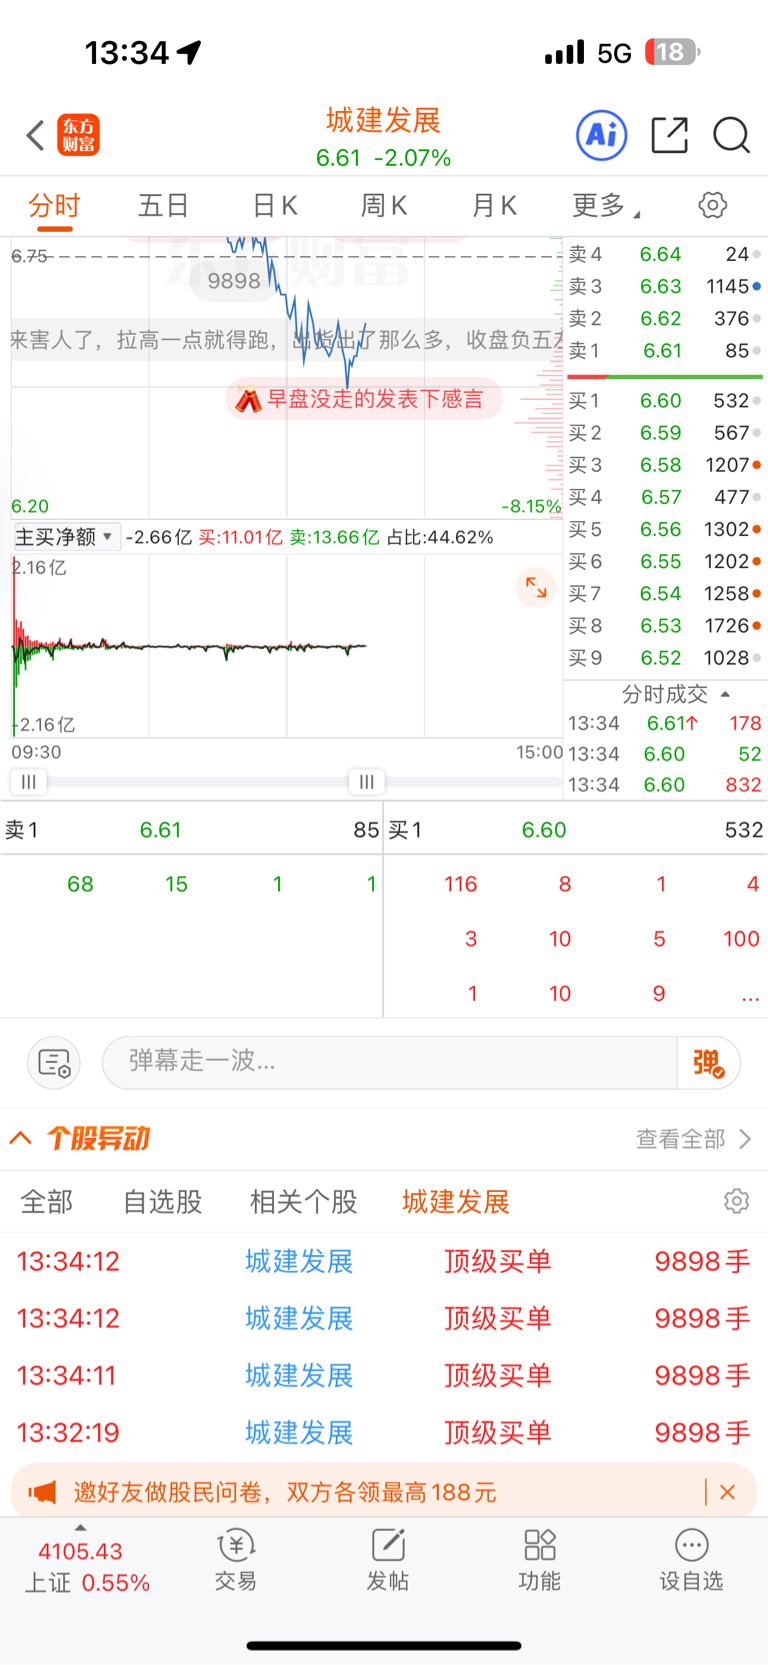Screen dimensions: 768x1665
Task: Open 个股异动 filter settings gear
Action: coord(736,1201)
